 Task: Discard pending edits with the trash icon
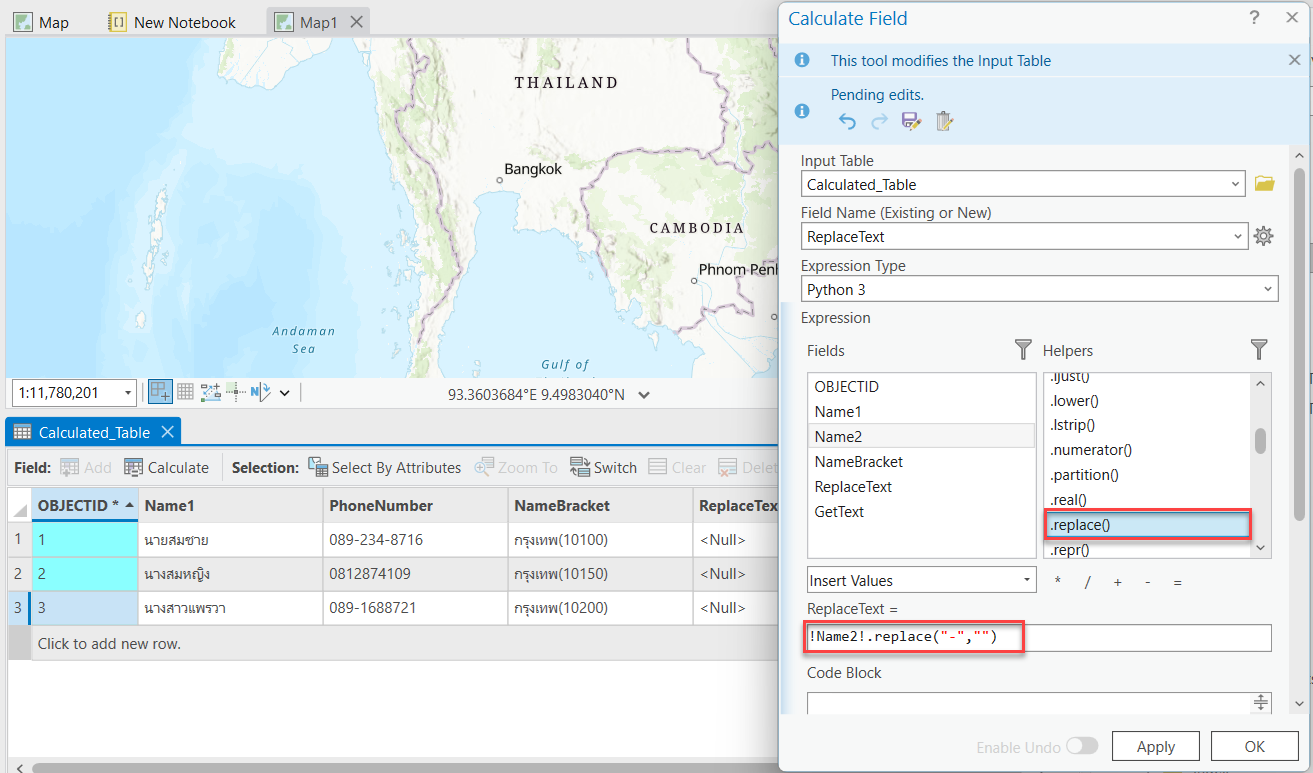(944, 120)
